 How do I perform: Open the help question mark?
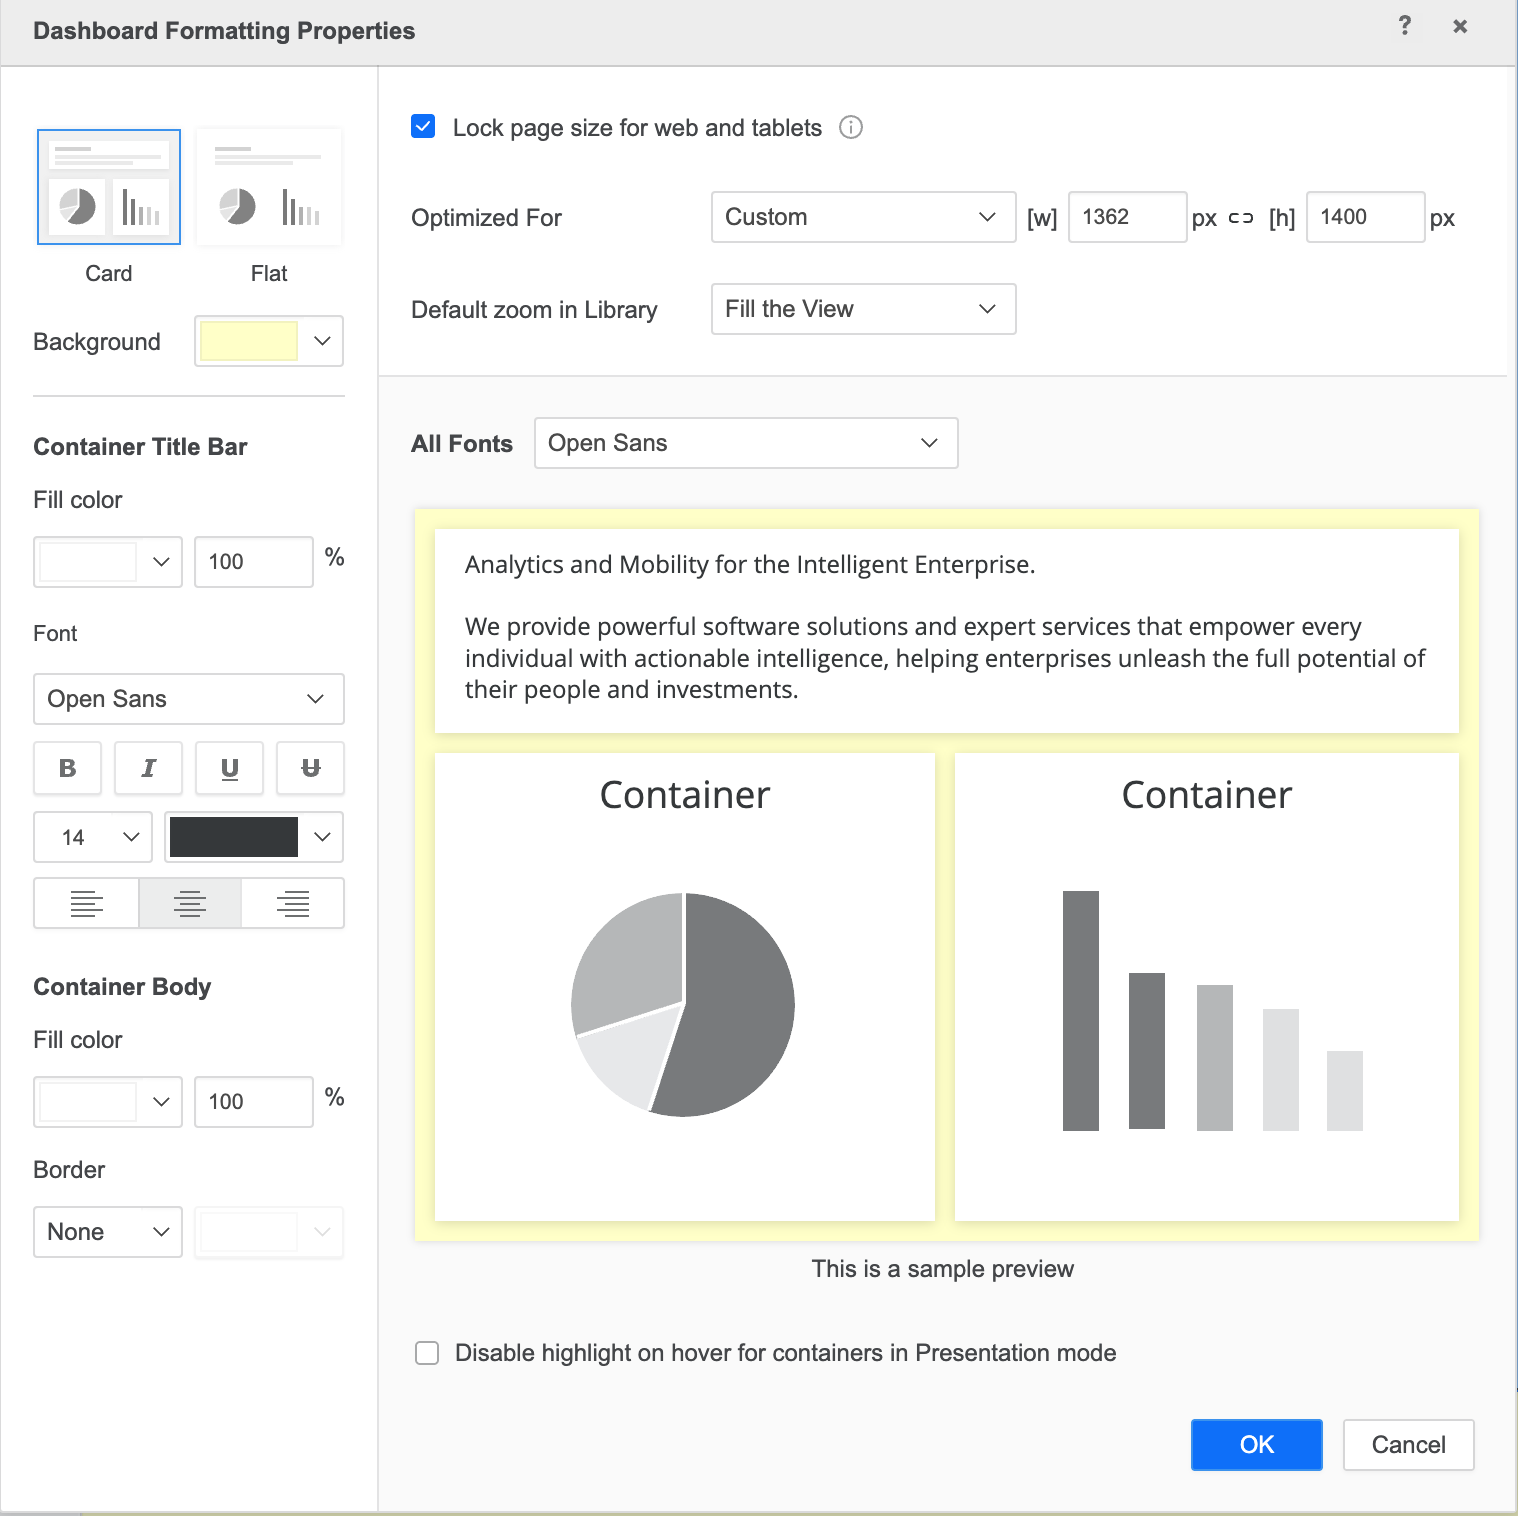1405,26
